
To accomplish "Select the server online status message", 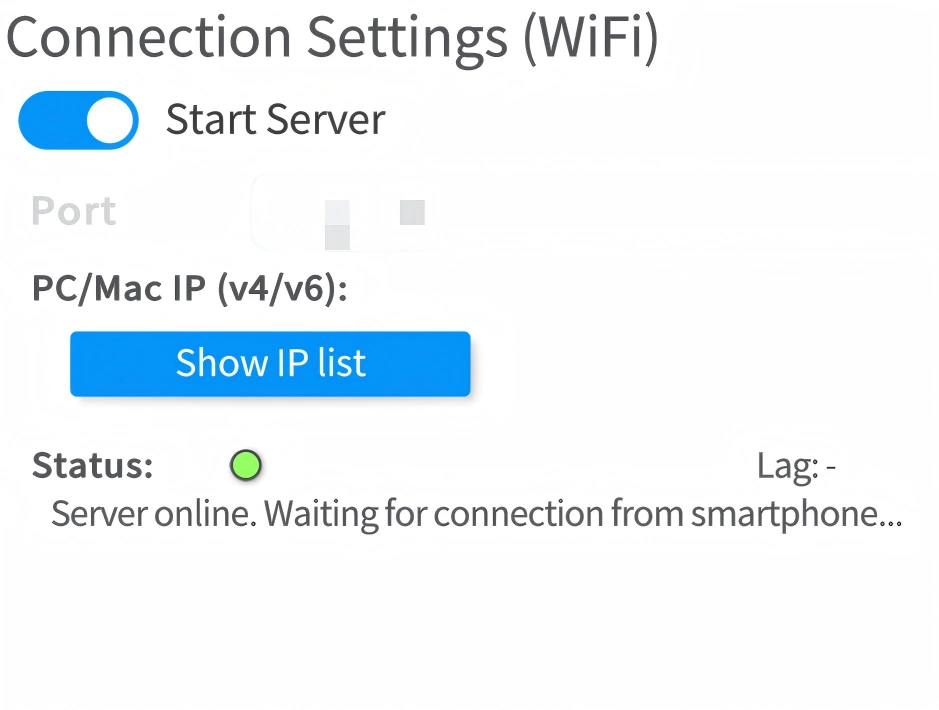I will (x=476, y=513).
